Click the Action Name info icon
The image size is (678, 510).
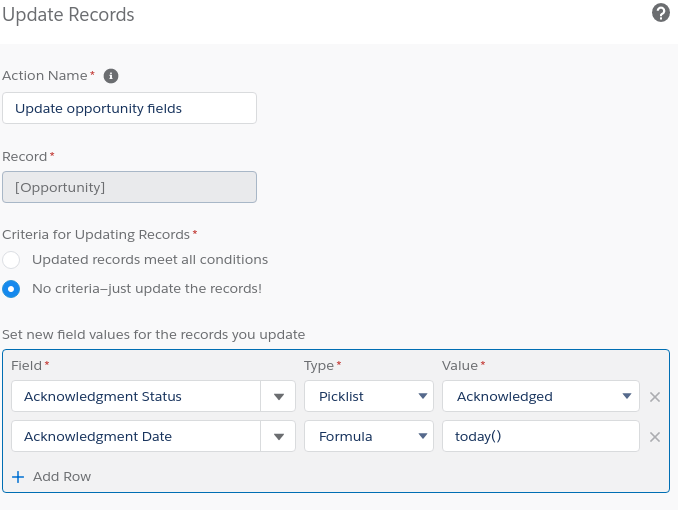coord(111,76)
